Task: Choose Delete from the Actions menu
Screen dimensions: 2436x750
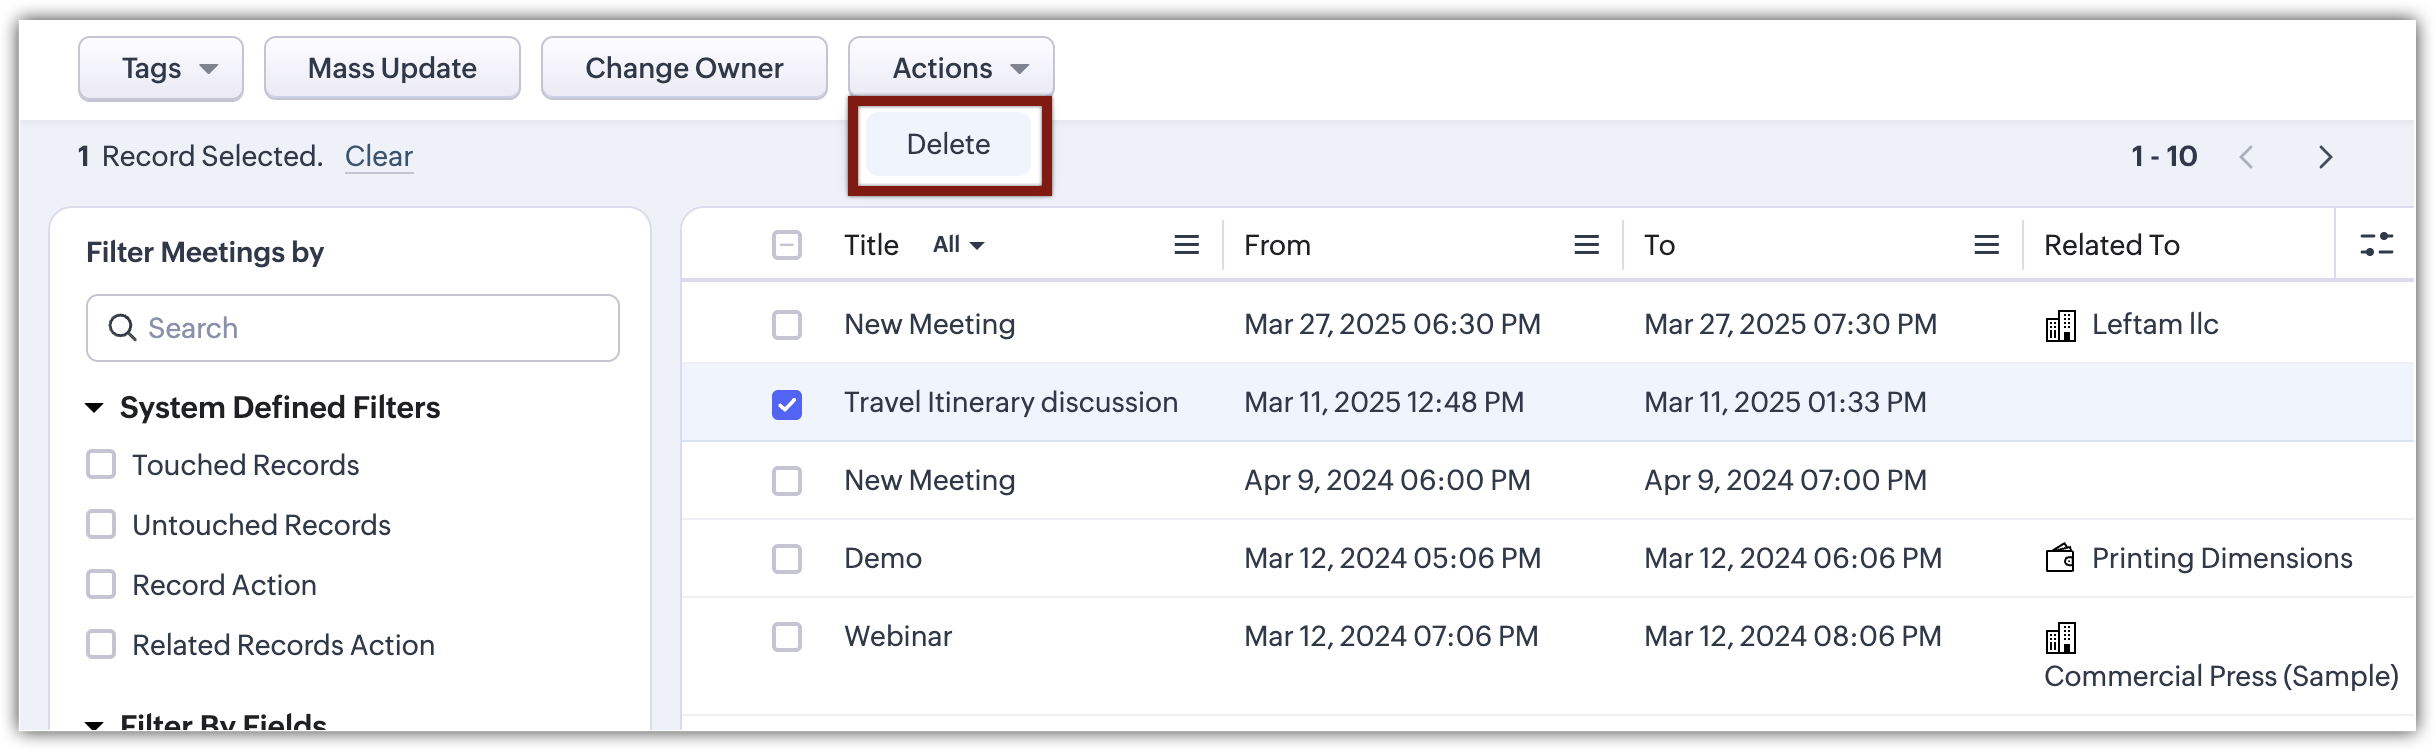Action: (948, 144)
